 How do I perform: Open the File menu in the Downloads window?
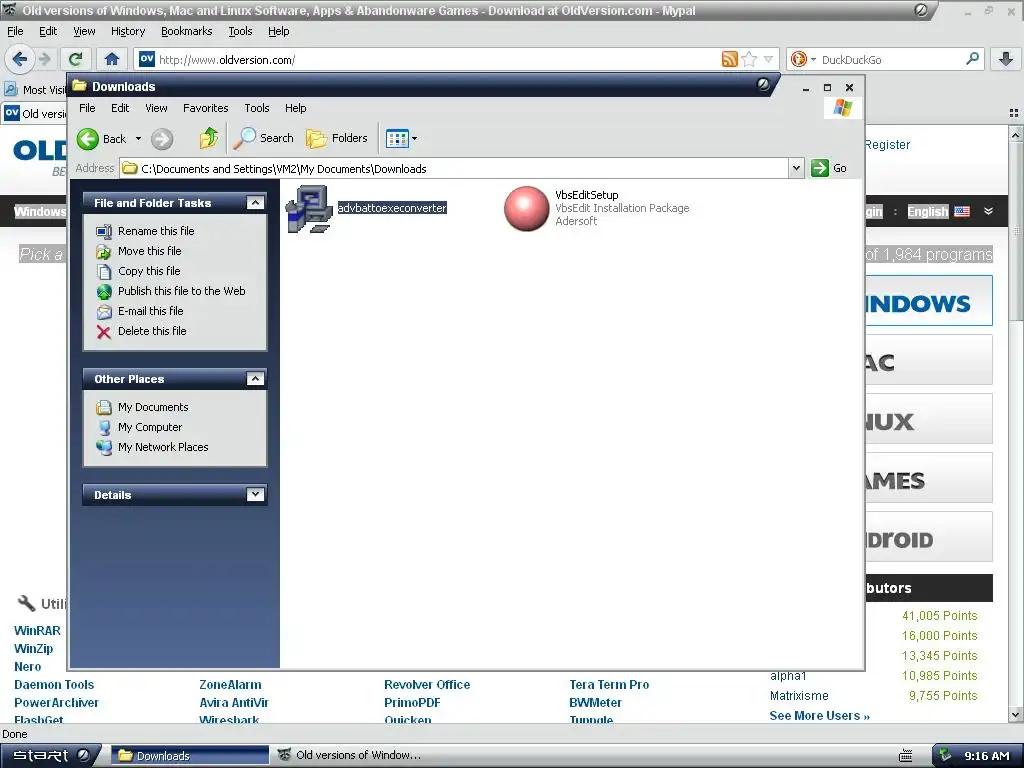point(87,108)
